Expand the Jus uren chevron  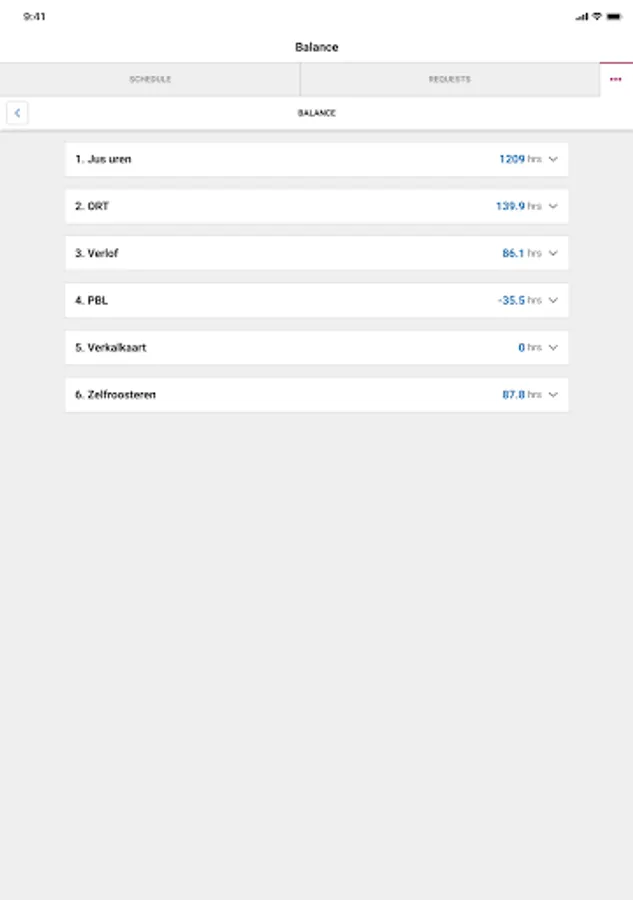point(553,159)
